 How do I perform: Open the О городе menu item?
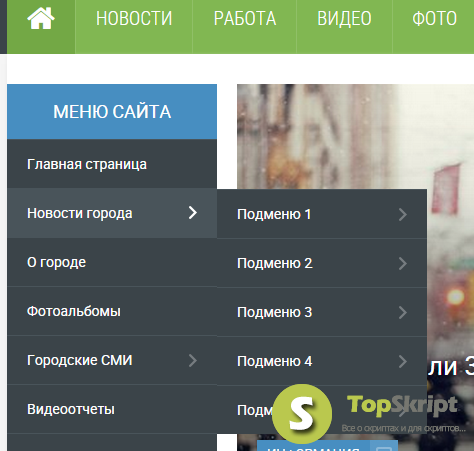click(112, 262)
